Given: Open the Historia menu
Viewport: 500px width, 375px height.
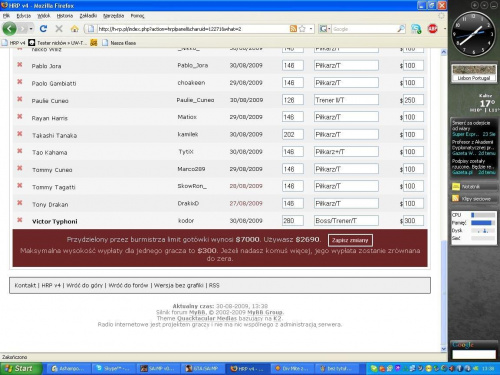Looking at the screenshot, I should (65, 16).
